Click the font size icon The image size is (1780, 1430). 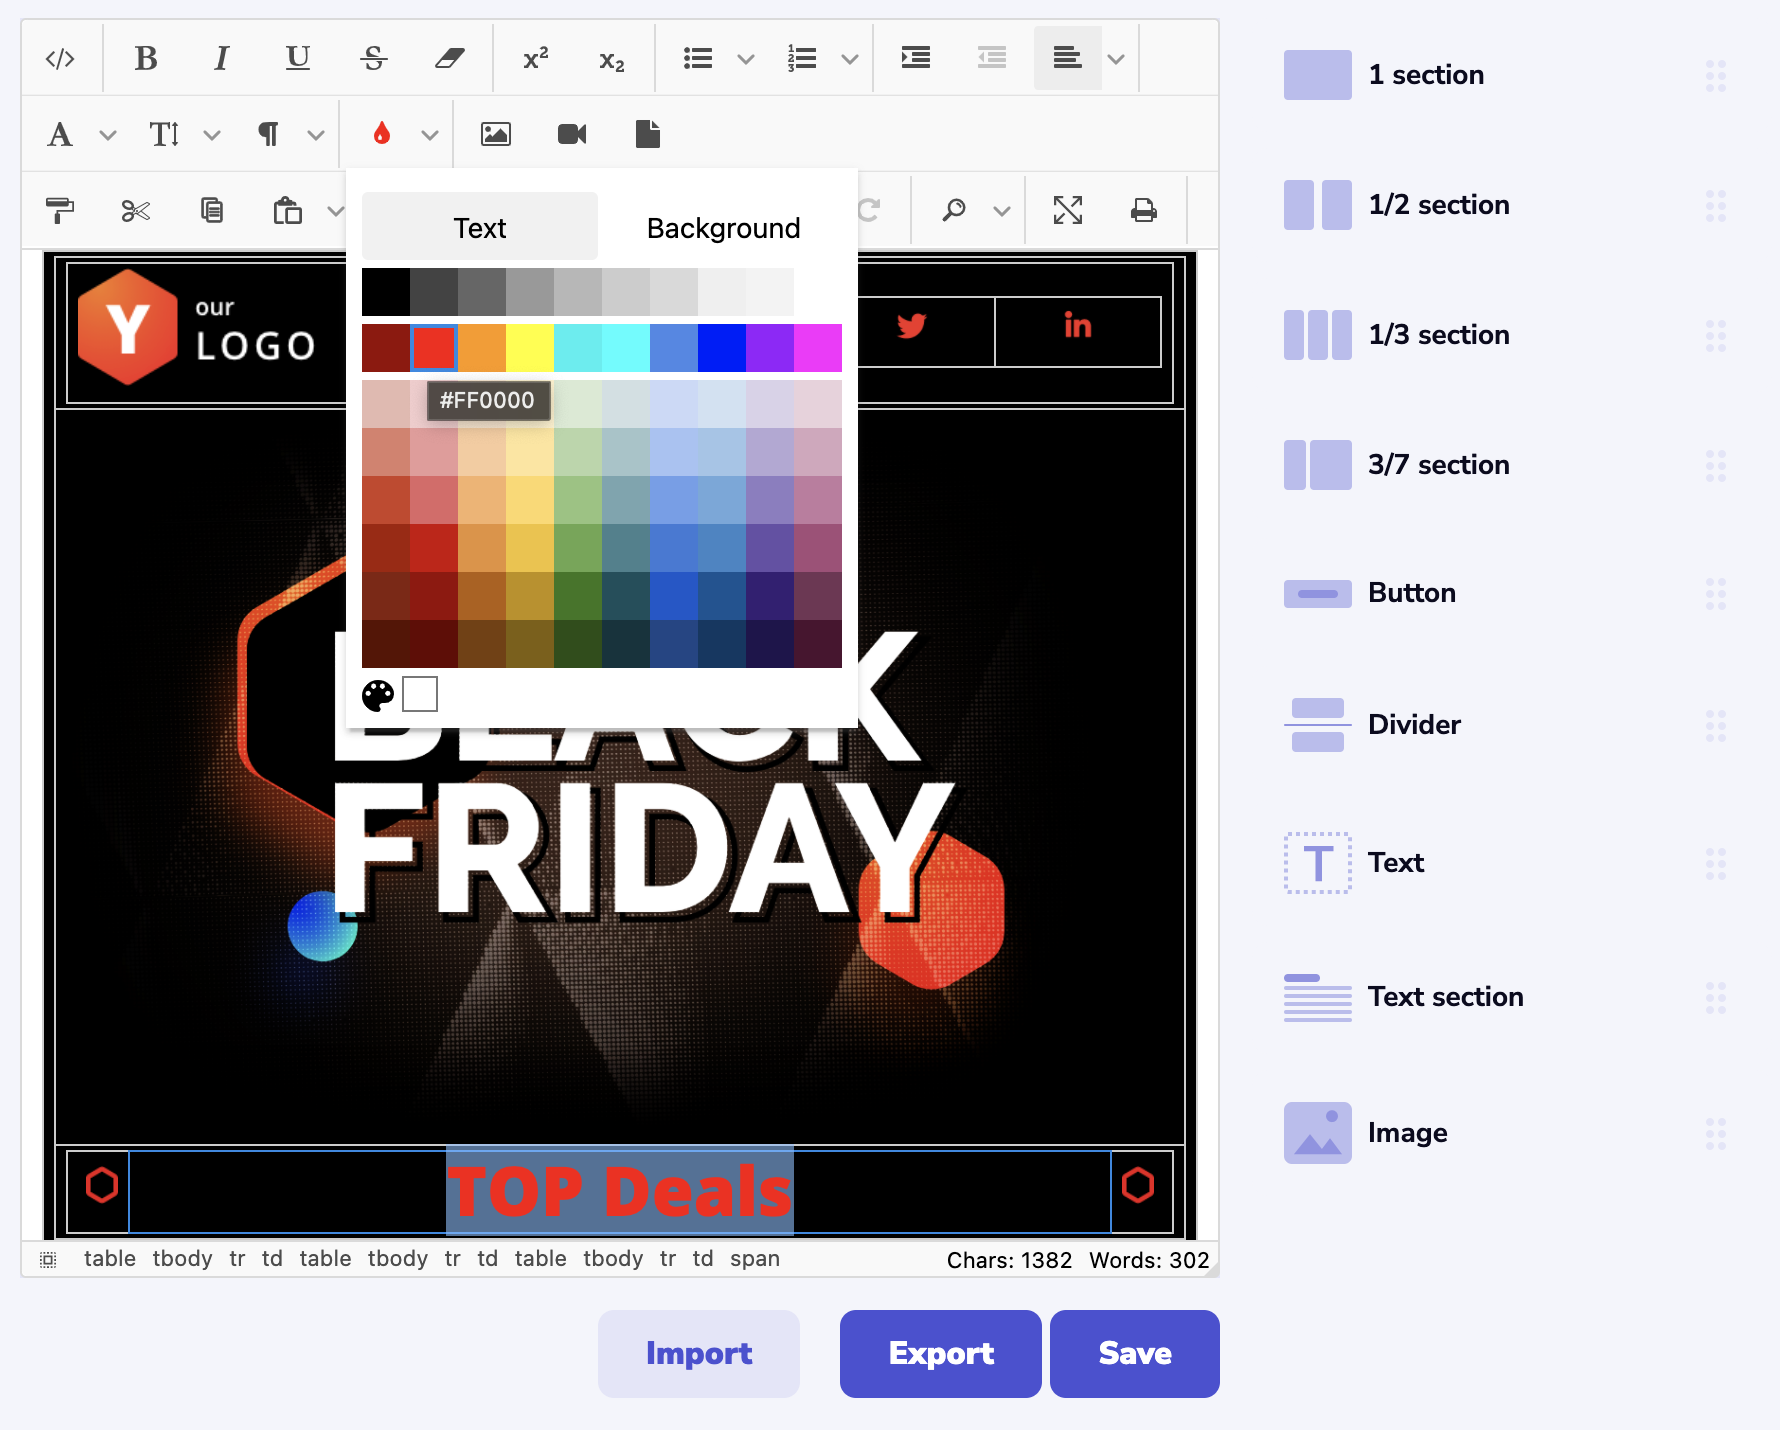coord(164,134)
